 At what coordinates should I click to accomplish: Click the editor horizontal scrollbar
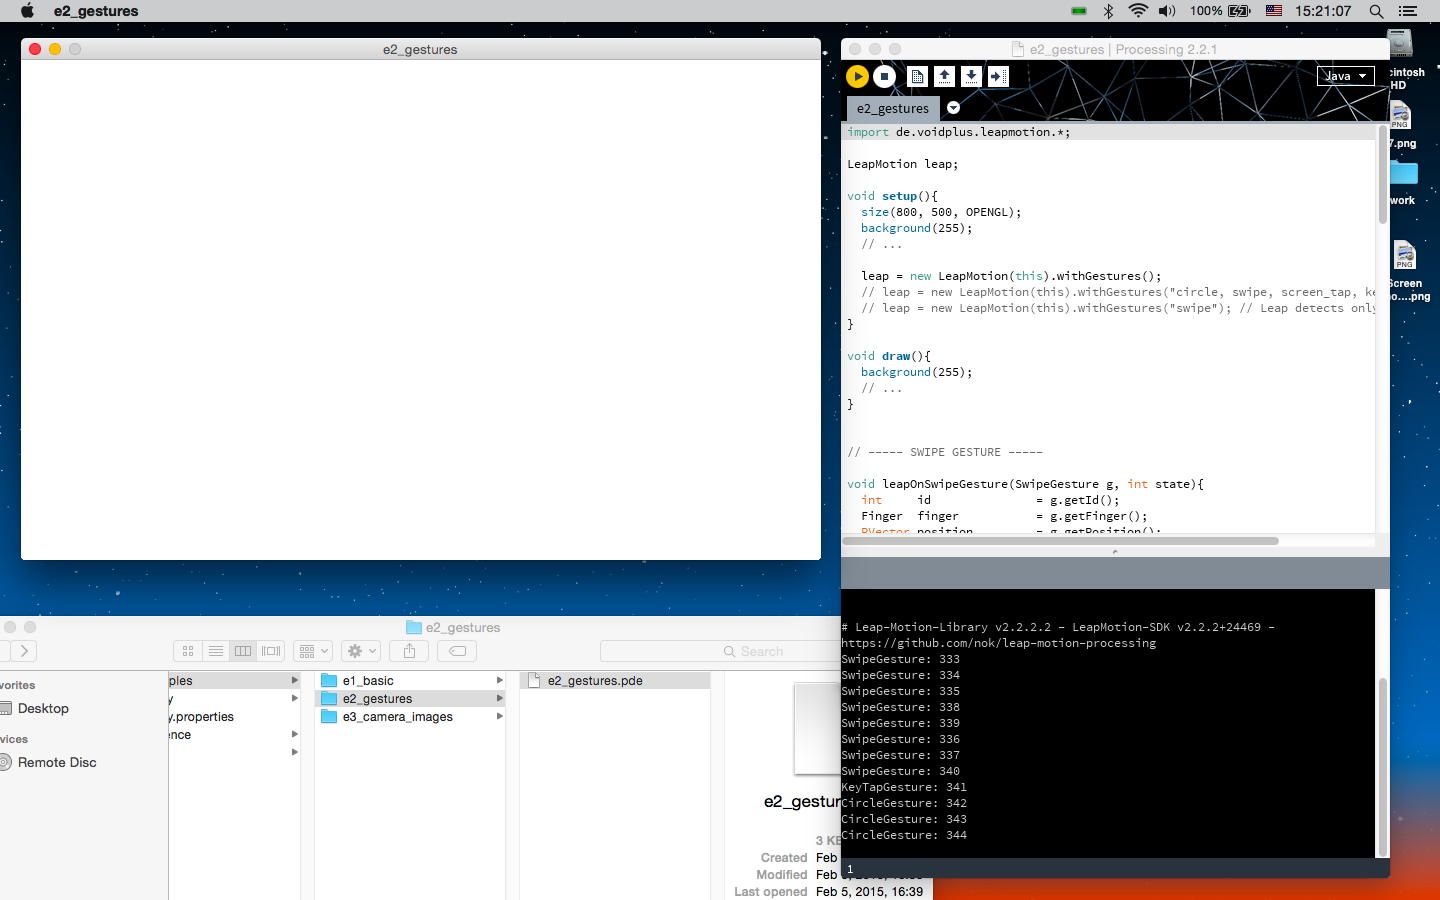click(1060, 541)
